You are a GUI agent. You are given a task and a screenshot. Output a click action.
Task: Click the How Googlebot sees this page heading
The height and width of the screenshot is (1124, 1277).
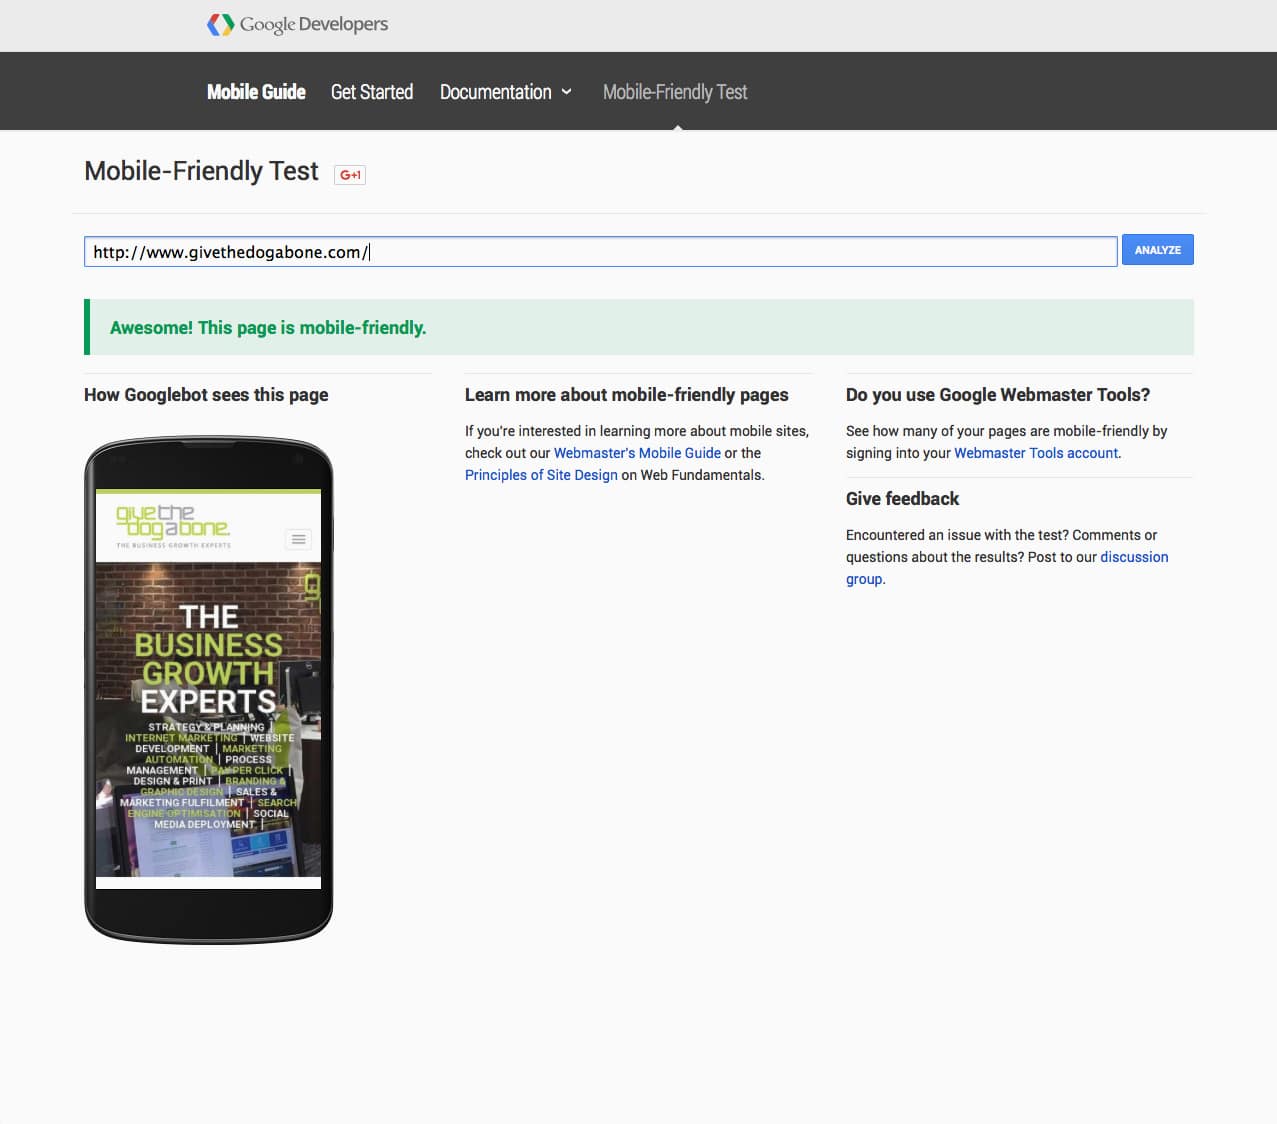(206, 395)
